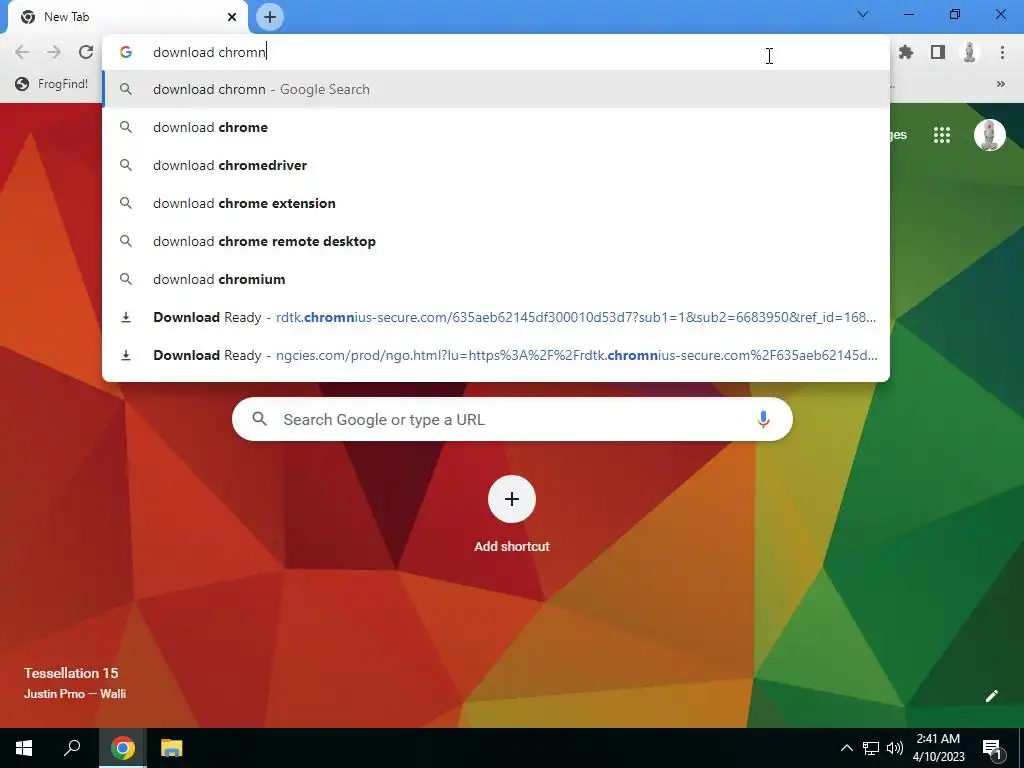Start voice search with microphone icon
Viewport: 1024px width, 768px height.
pyautogui.click(x=763, y=419)
